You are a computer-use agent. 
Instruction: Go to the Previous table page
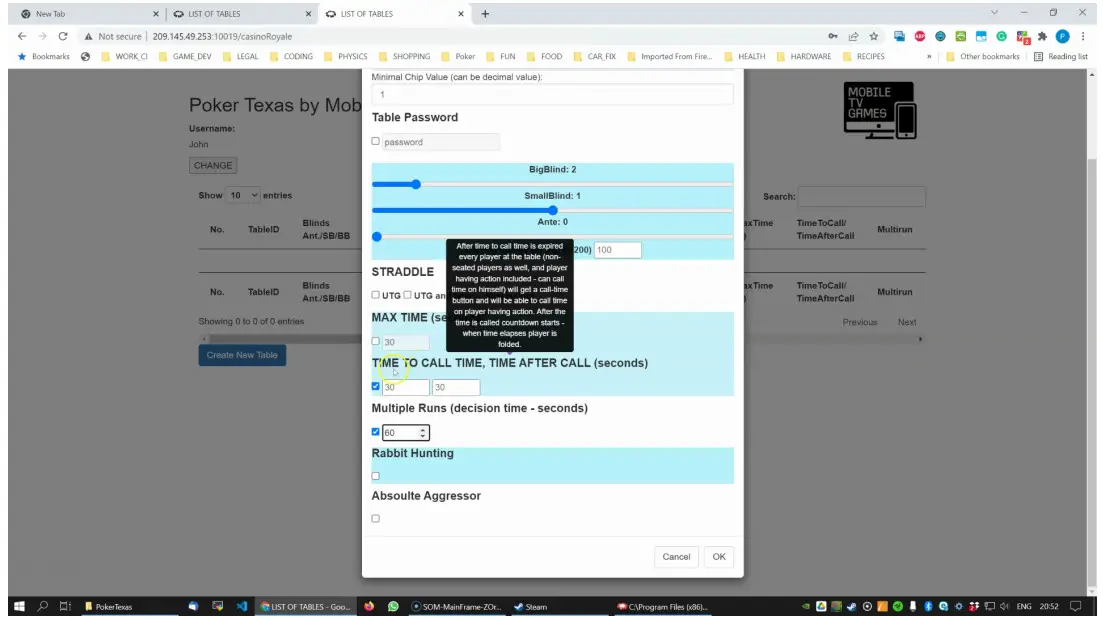[x=860, y=322]
